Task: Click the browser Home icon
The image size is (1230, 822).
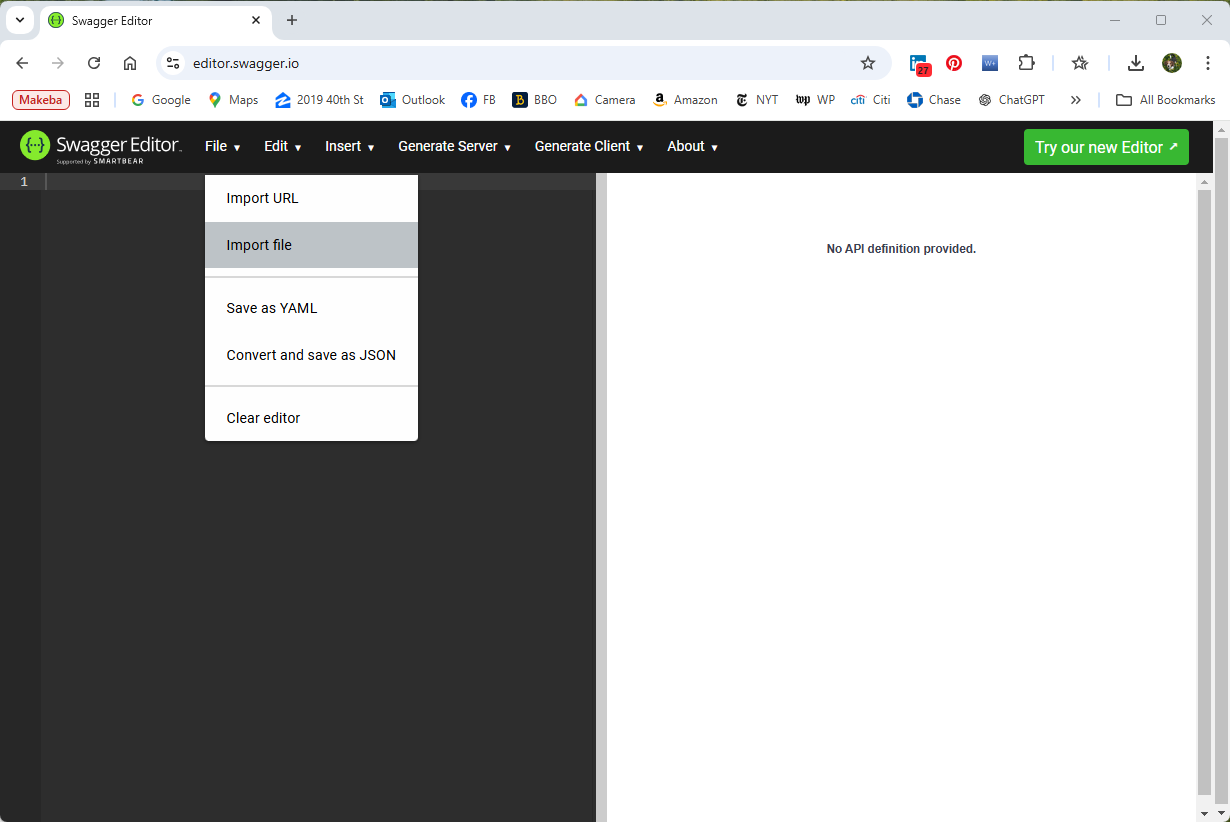Action: [x=130, y=62]
